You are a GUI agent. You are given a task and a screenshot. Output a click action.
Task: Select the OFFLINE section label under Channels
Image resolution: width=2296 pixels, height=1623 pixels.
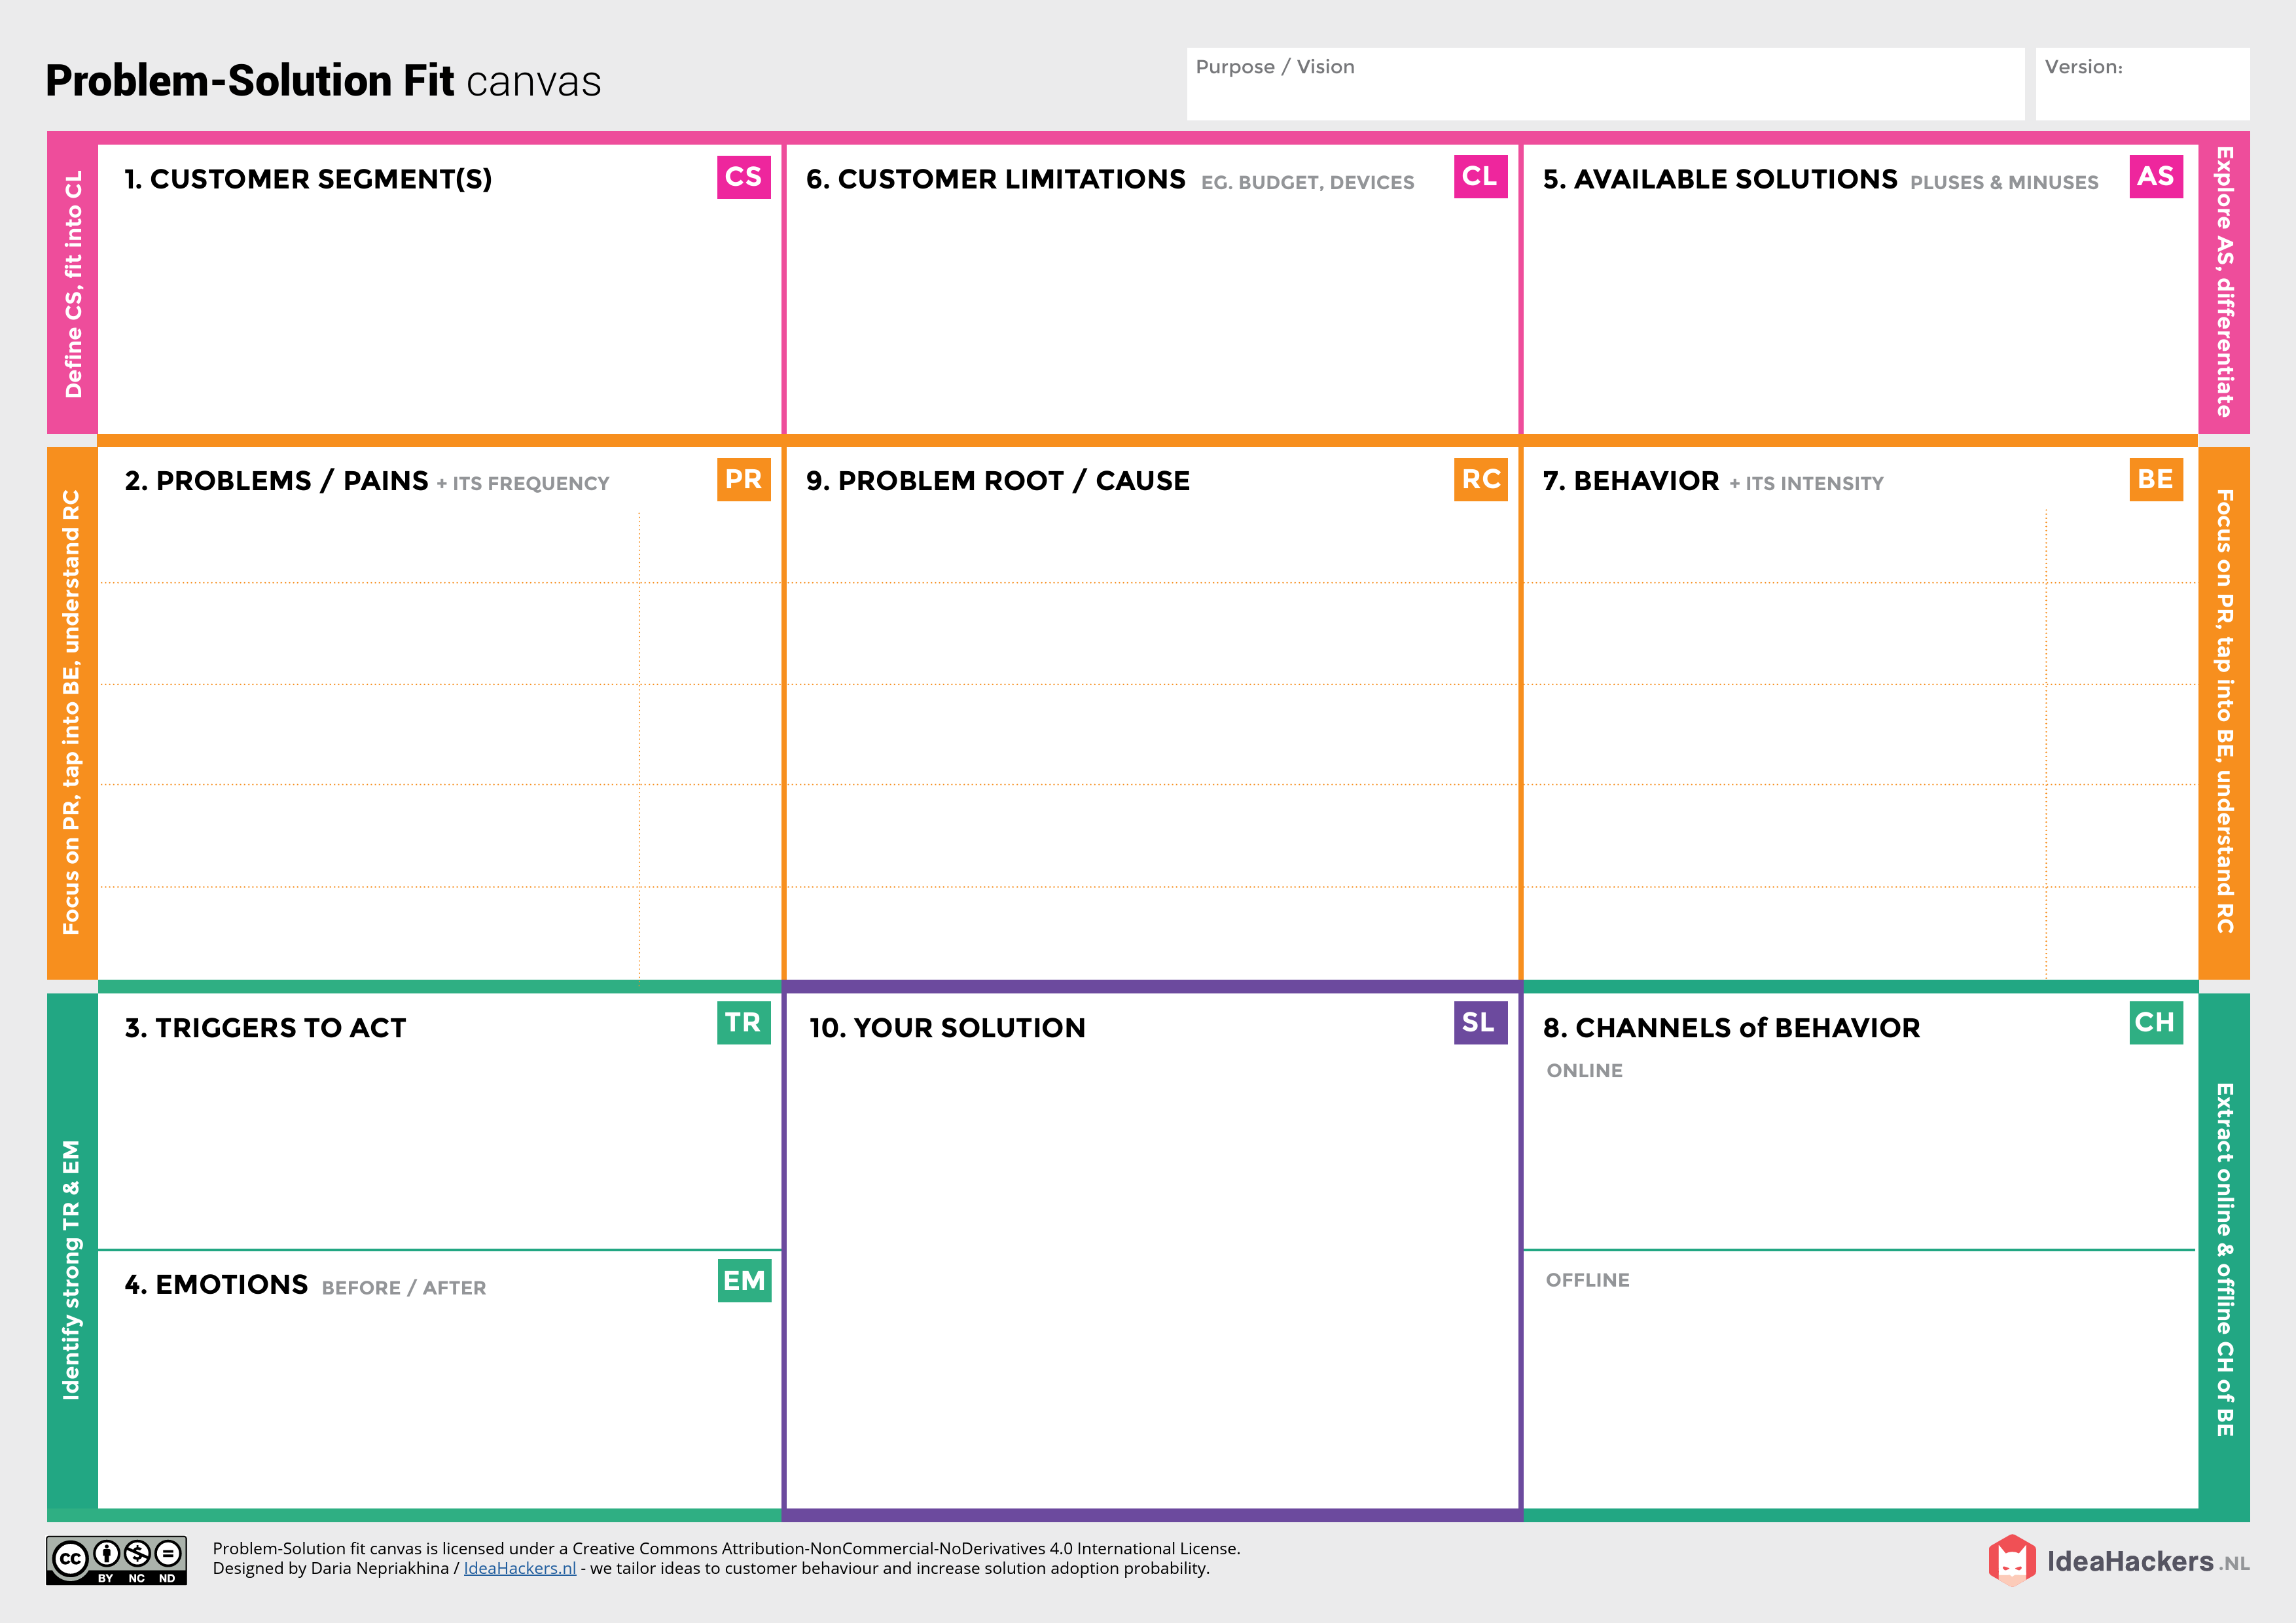1588,1280
